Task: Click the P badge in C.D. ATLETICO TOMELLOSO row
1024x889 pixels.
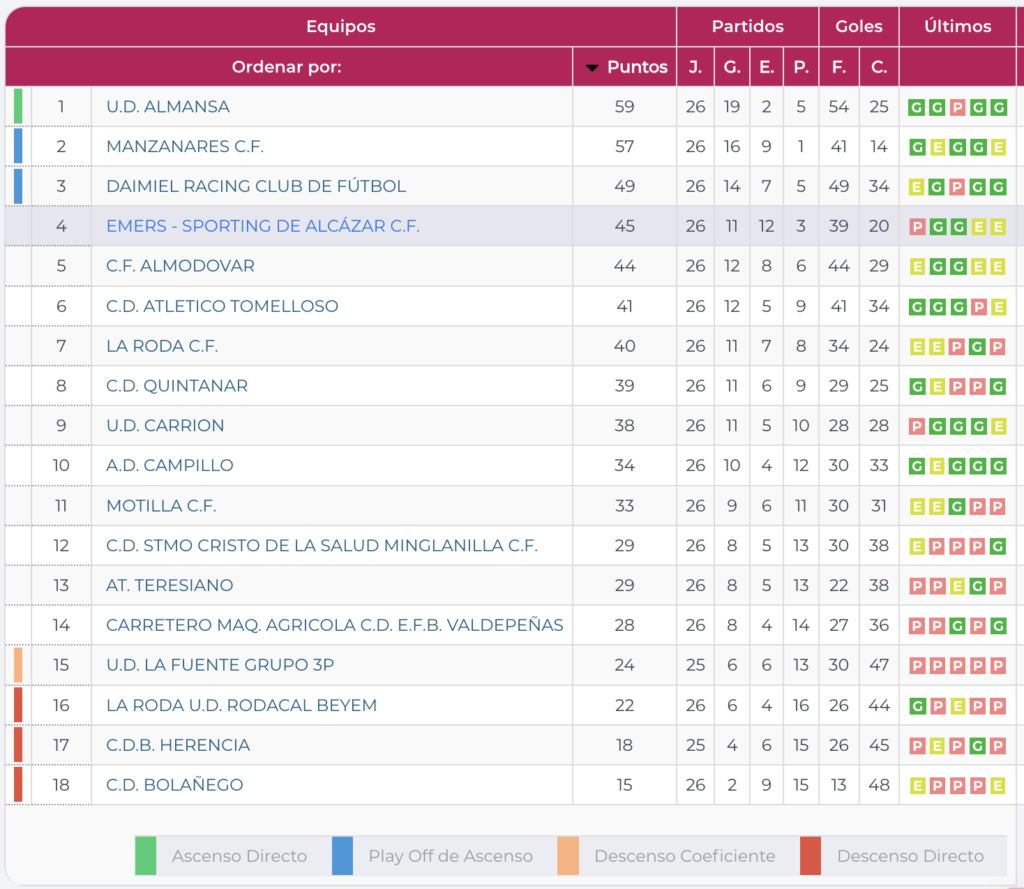Action: [977, 307]
